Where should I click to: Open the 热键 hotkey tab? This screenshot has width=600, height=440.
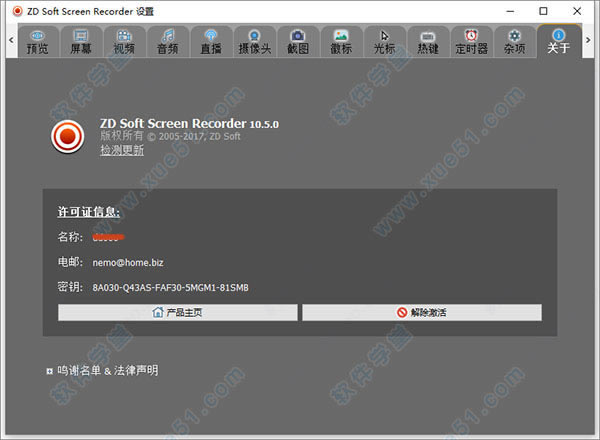click(x=428, y=42)
